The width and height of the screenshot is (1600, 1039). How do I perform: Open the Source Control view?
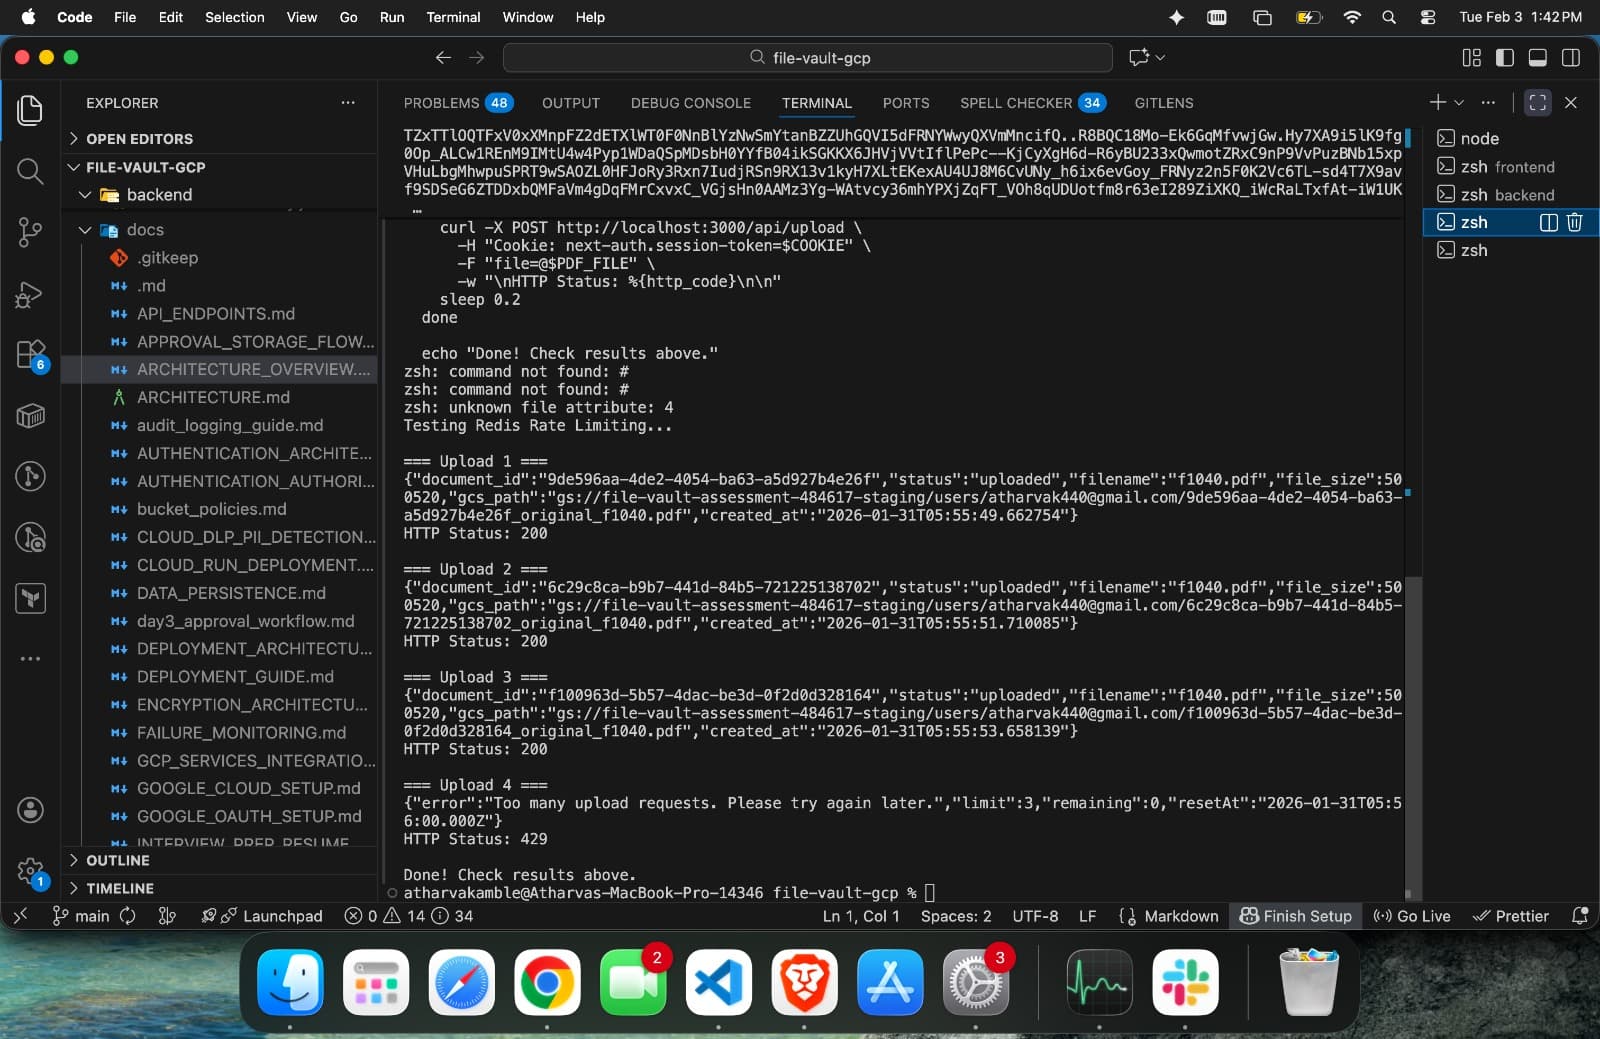point(30,233)
